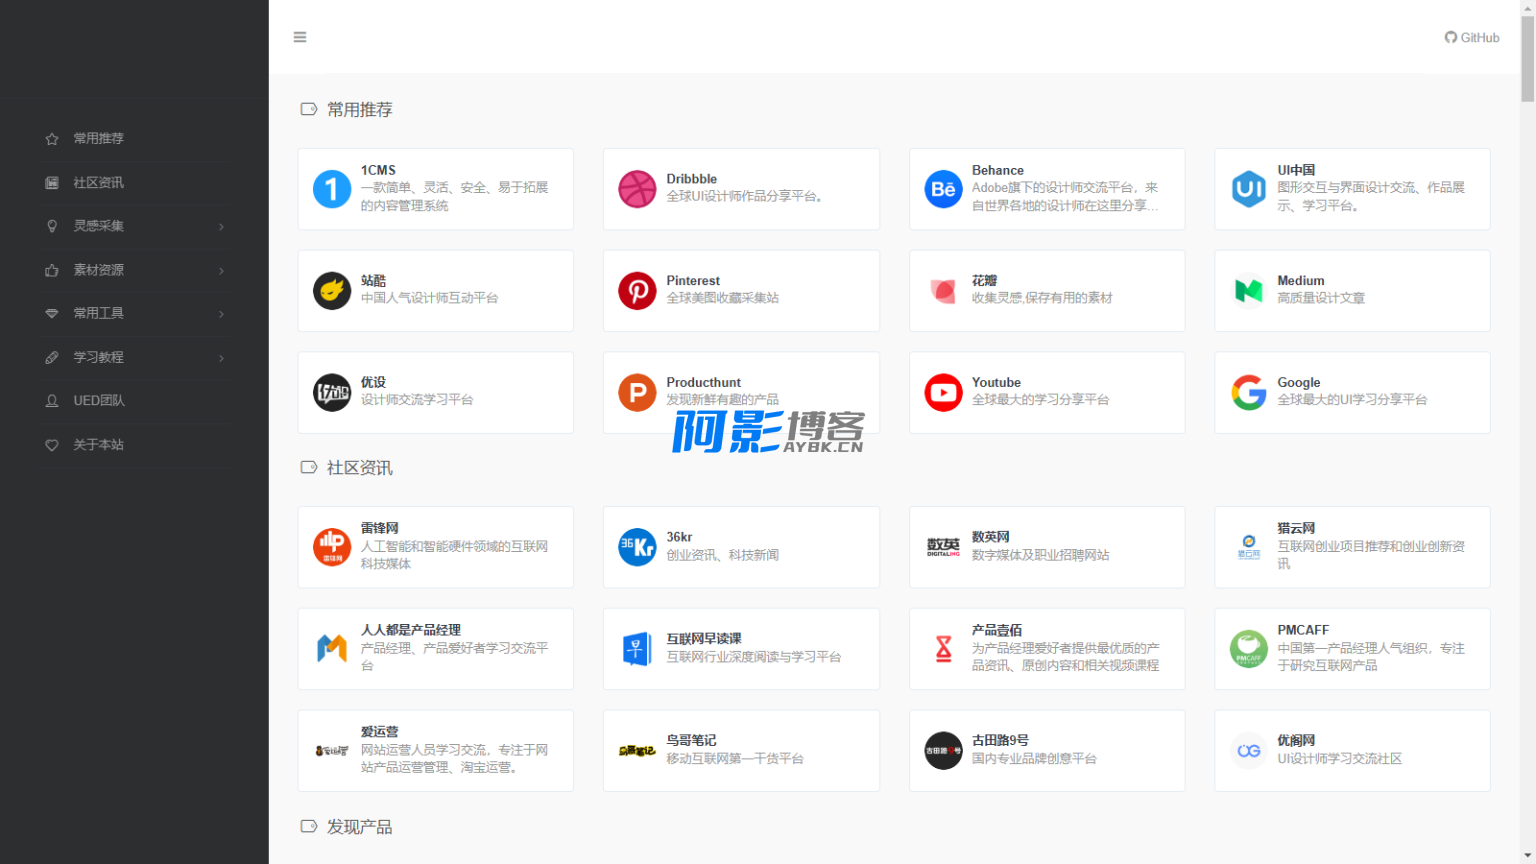This screenshot has width=1536, height=864.
Task: Click the Producthunt orange P icon
Action: (x=637, y=393)
